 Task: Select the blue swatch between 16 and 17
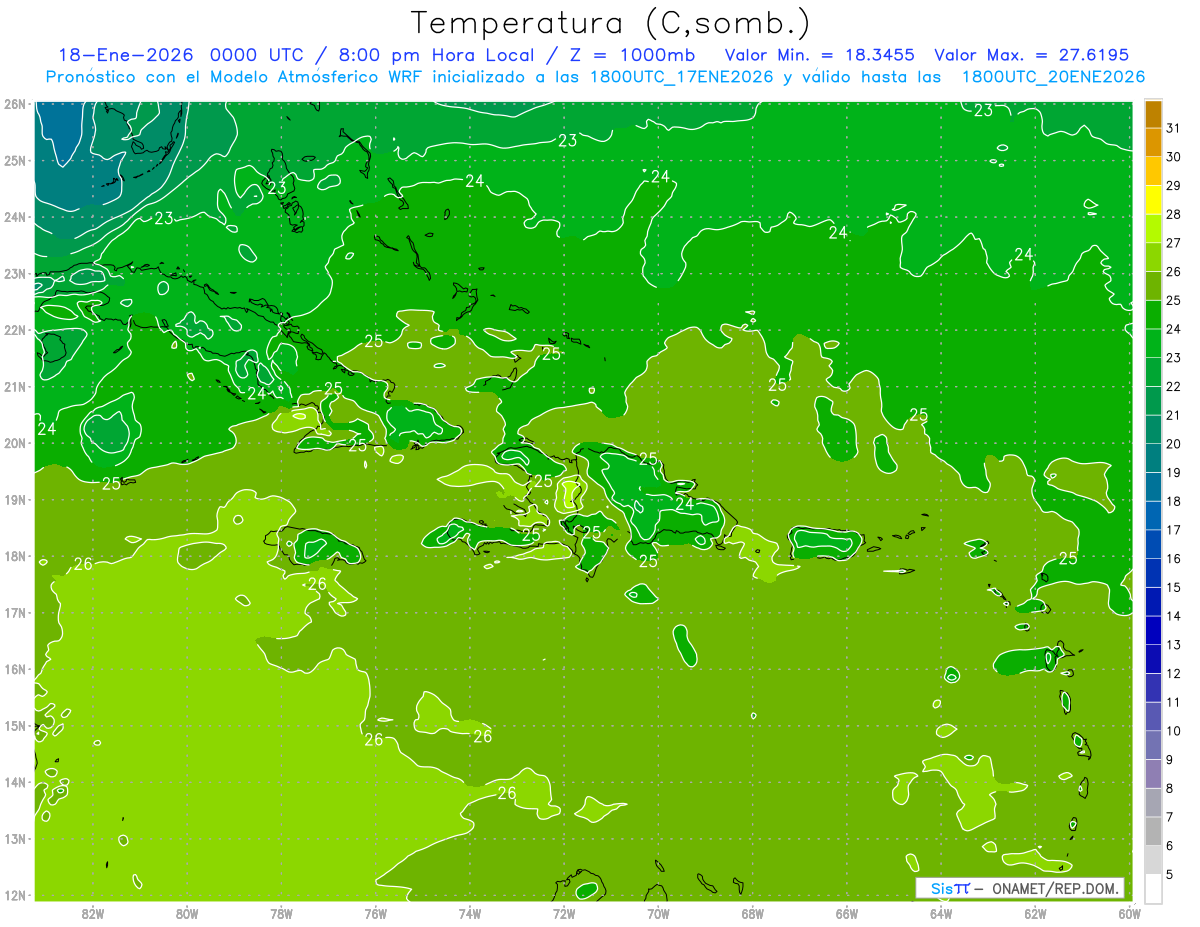(1153, 544)
